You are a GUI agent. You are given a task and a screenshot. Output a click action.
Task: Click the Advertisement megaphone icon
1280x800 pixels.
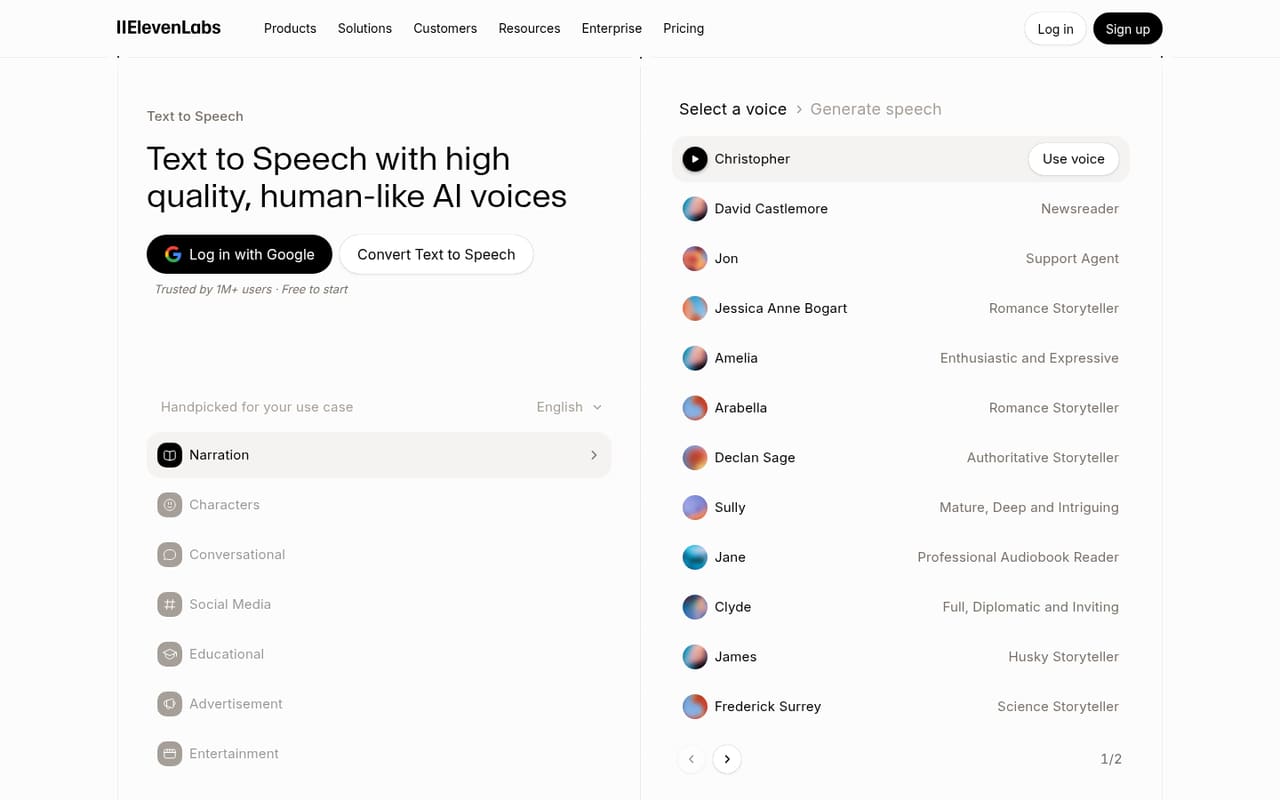pyautogui.click(x=170, y=704)
